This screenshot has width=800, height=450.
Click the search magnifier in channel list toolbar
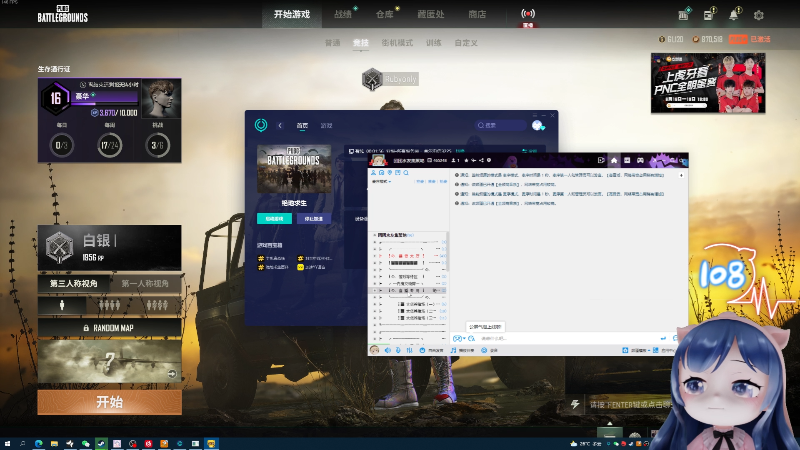point(406,173)
